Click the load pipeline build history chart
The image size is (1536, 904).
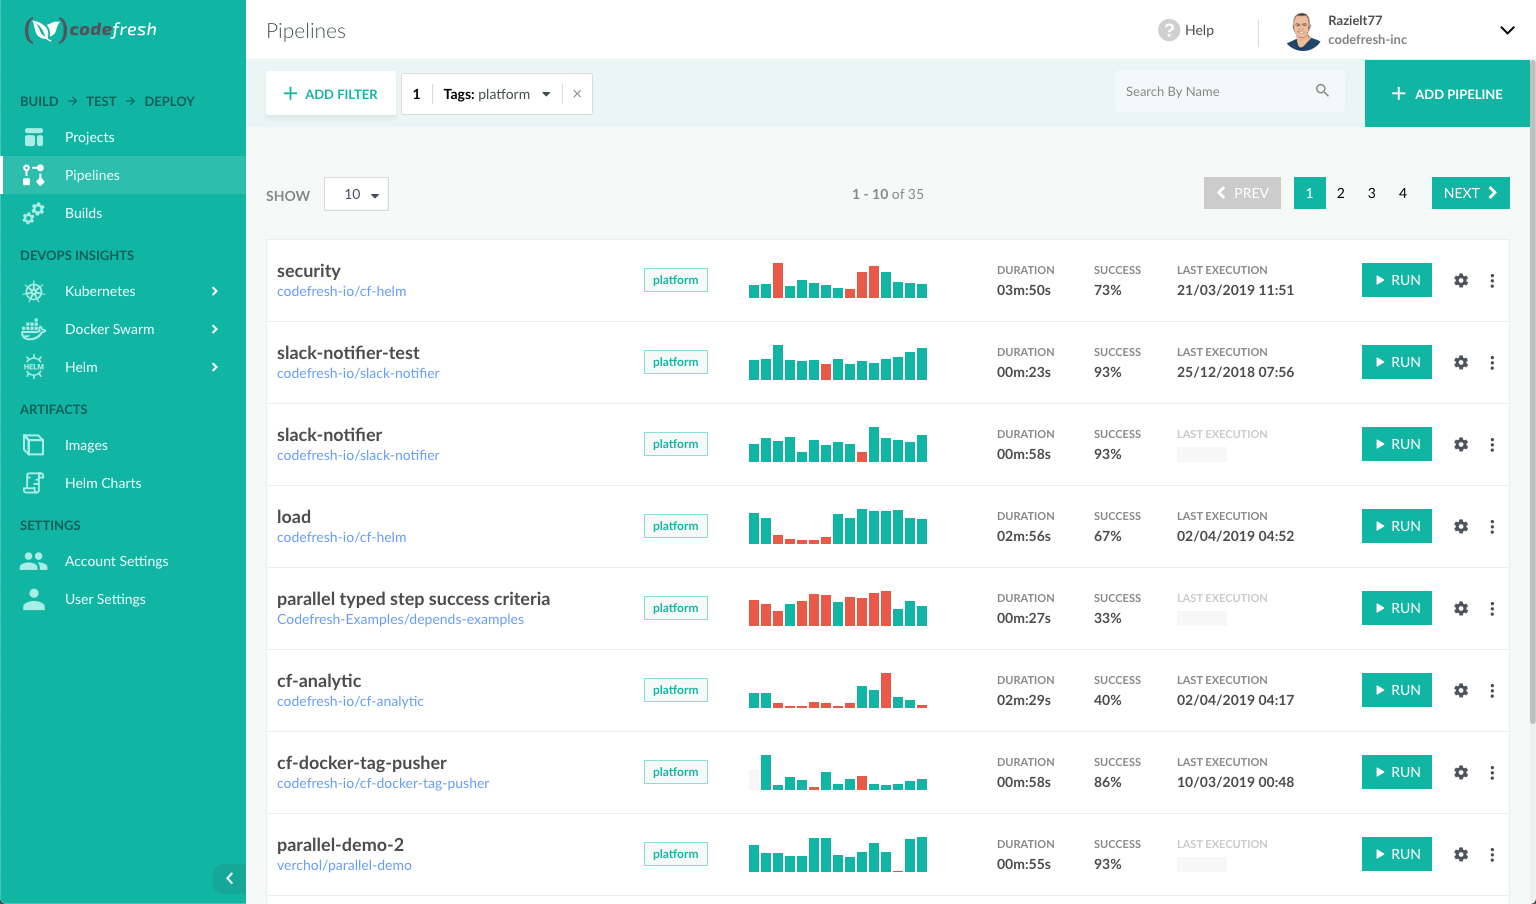click(838, 526)
